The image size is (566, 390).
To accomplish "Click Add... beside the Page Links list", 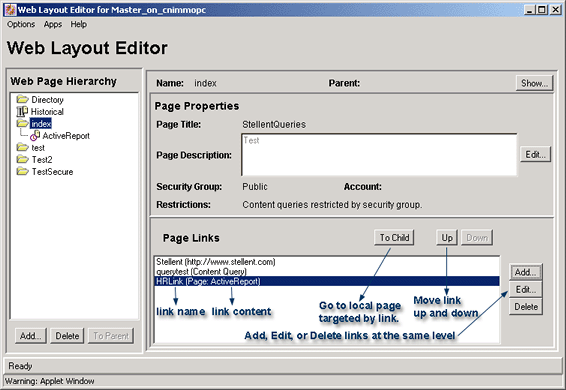I will point(526,272).
